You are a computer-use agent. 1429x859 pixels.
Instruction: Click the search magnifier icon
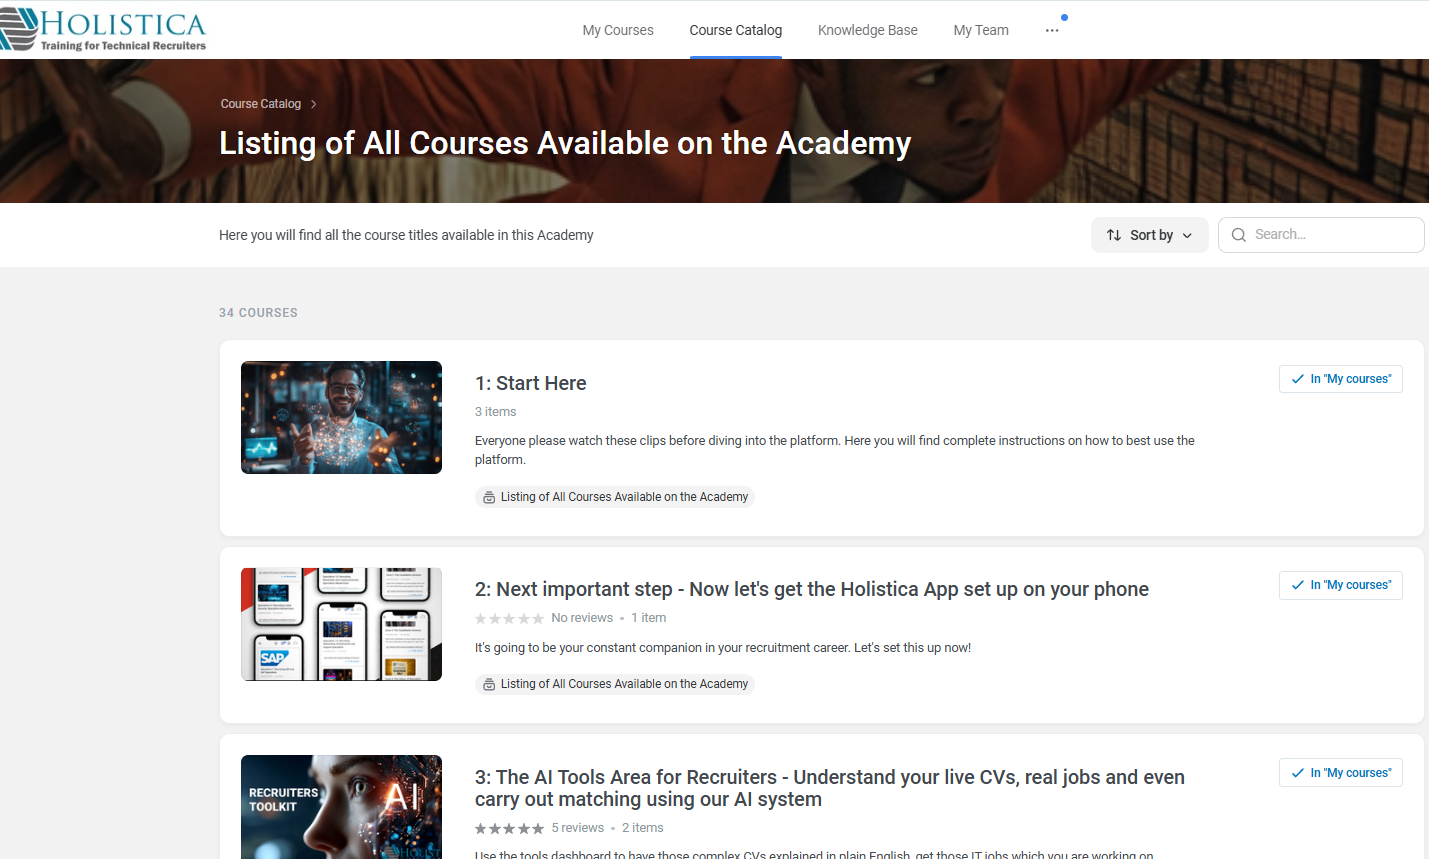pyautogui.click(x=1239, y=235)
